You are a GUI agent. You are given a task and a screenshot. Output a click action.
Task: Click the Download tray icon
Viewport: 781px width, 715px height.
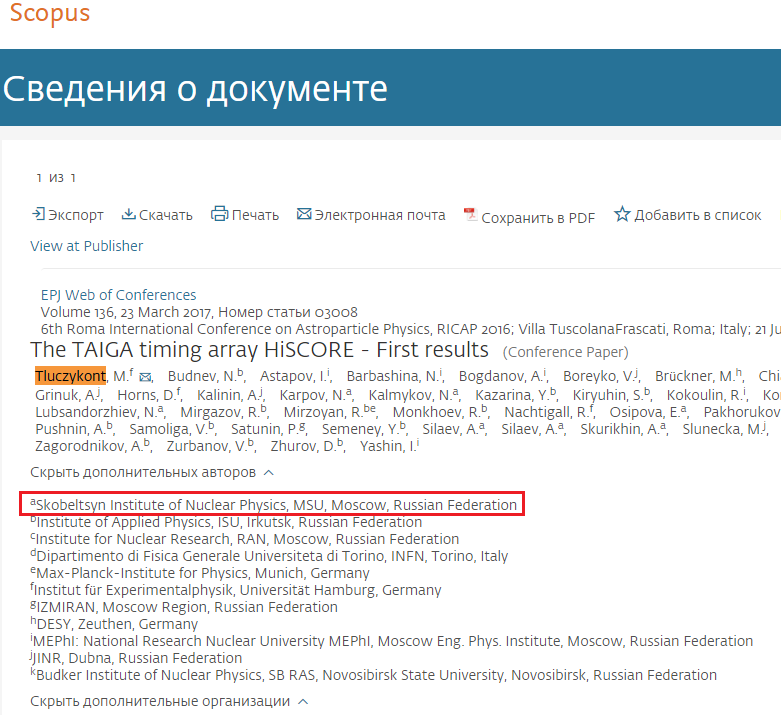(129, 215)
